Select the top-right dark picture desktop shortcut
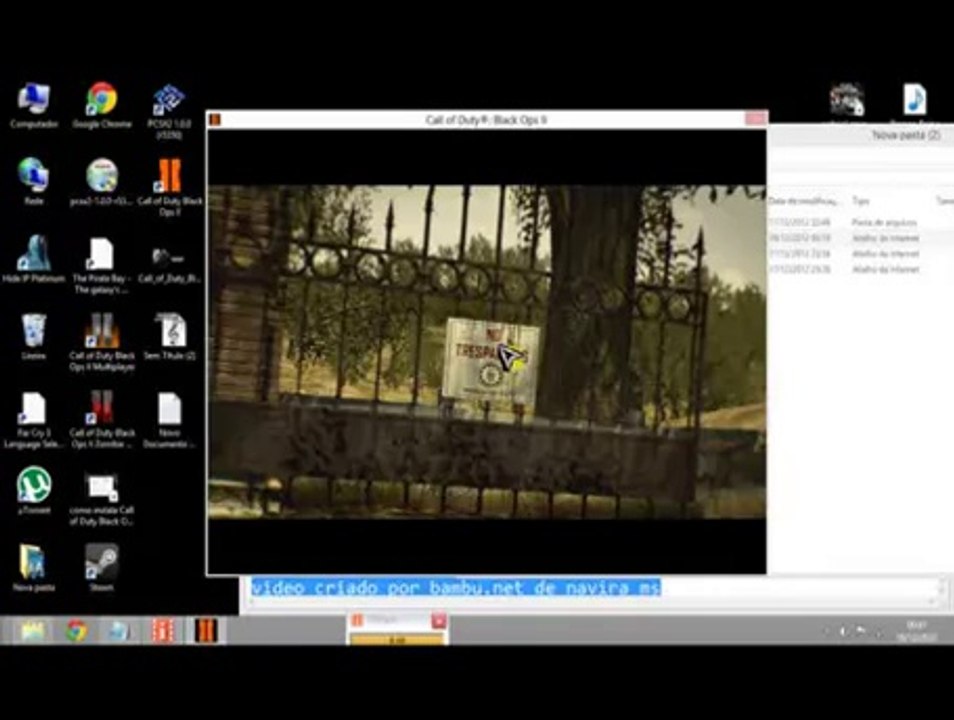 pos(846,99)
